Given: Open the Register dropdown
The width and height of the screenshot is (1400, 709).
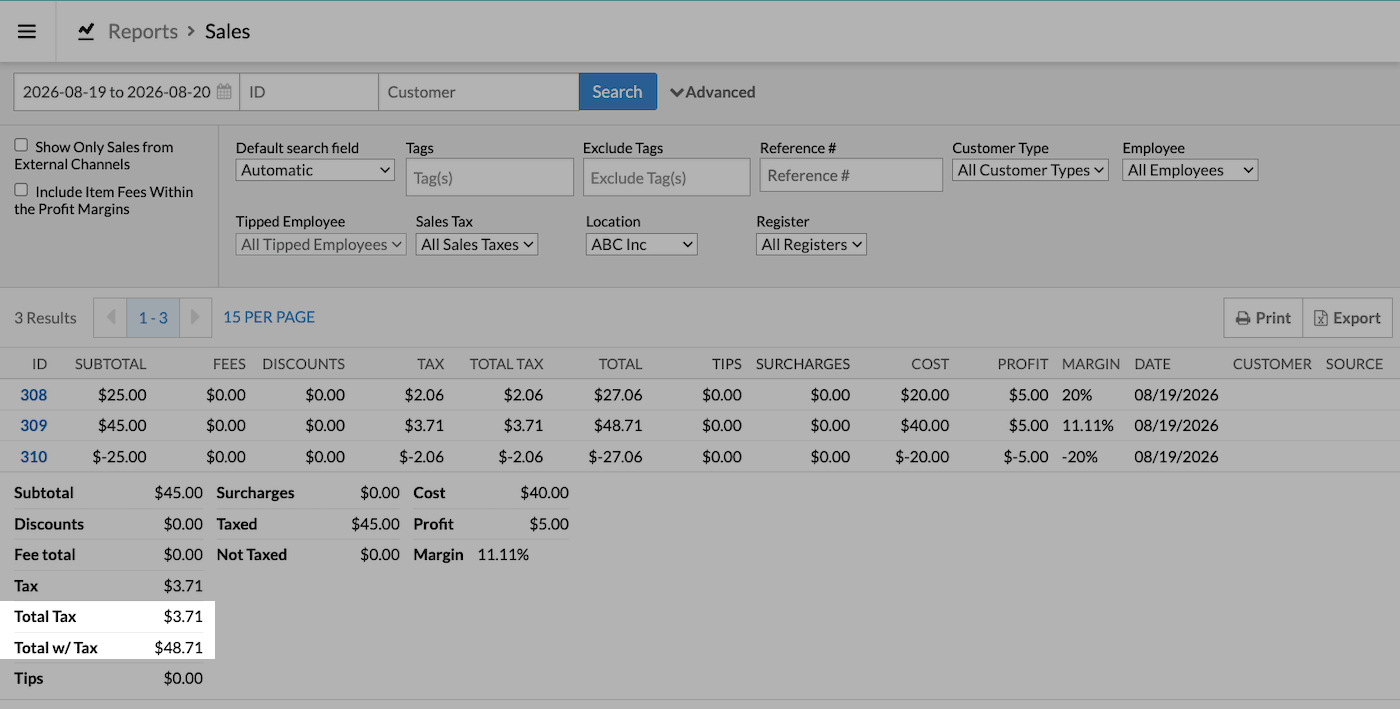Looking at the screenshot, I should (811, 244).
